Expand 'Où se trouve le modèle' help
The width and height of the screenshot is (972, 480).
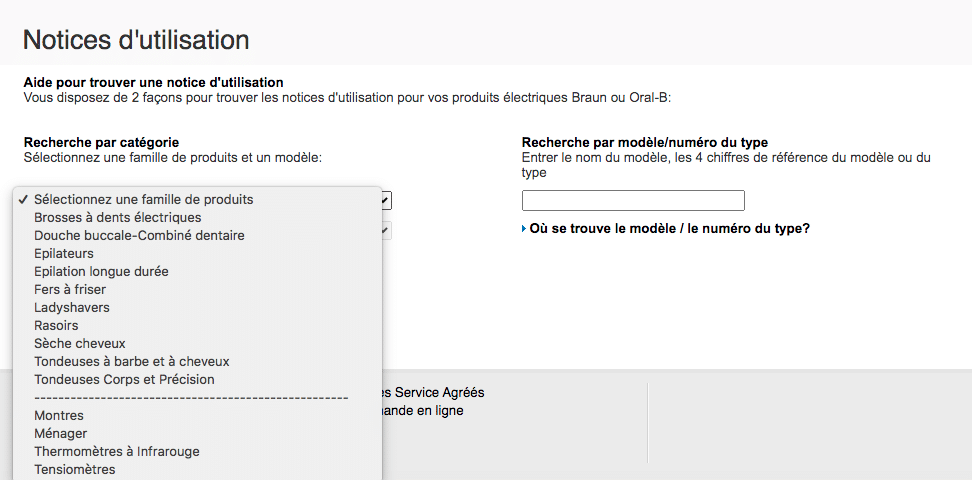[668, 228]
